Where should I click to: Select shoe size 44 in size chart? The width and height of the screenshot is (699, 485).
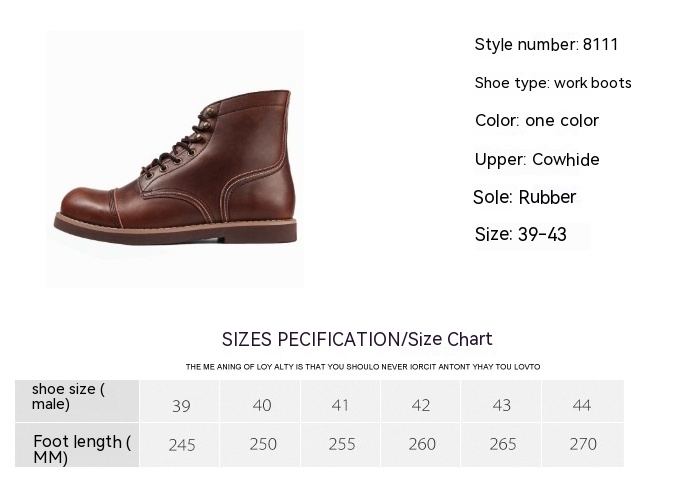[x=582, y=405]
